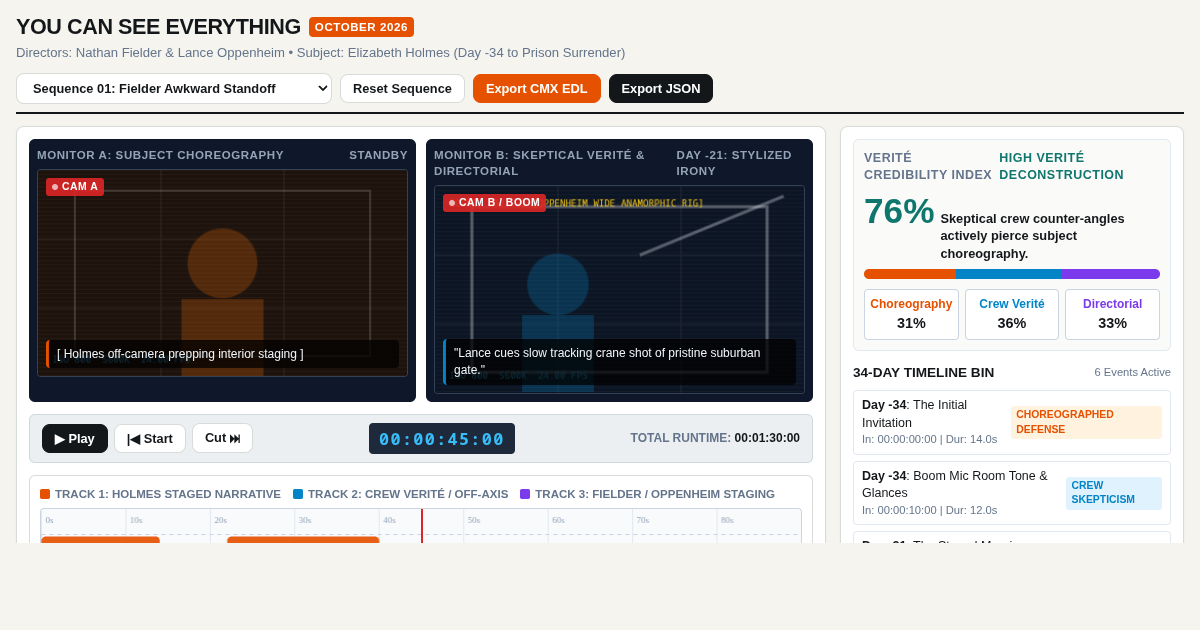This screenshot has width=1200, height=630.
Task: Click the Holmes off-camera caption text
Action: coord(222,354)
